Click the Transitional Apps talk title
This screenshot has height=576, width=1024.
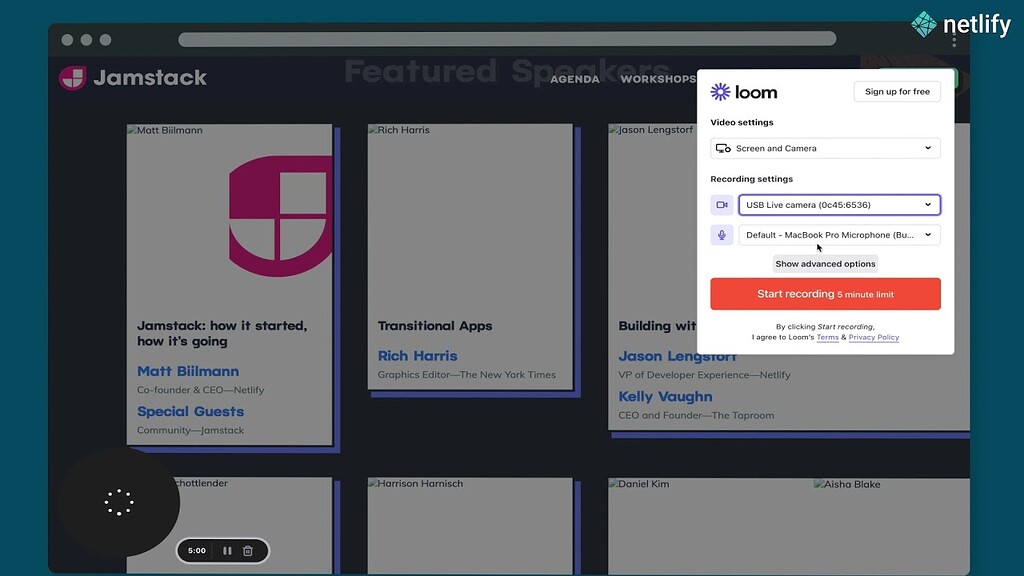(x=435, y=326)
